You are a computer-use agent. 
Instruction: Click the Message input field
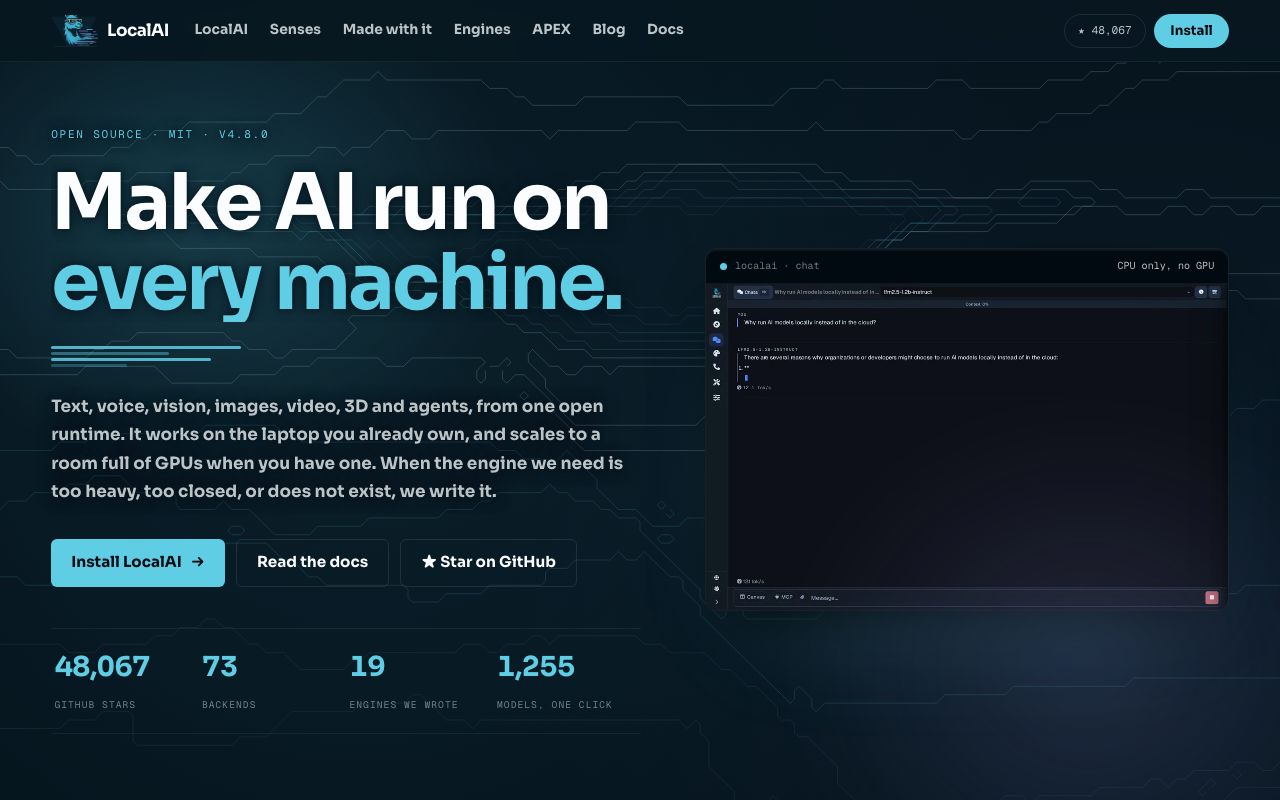point(1004,598)
